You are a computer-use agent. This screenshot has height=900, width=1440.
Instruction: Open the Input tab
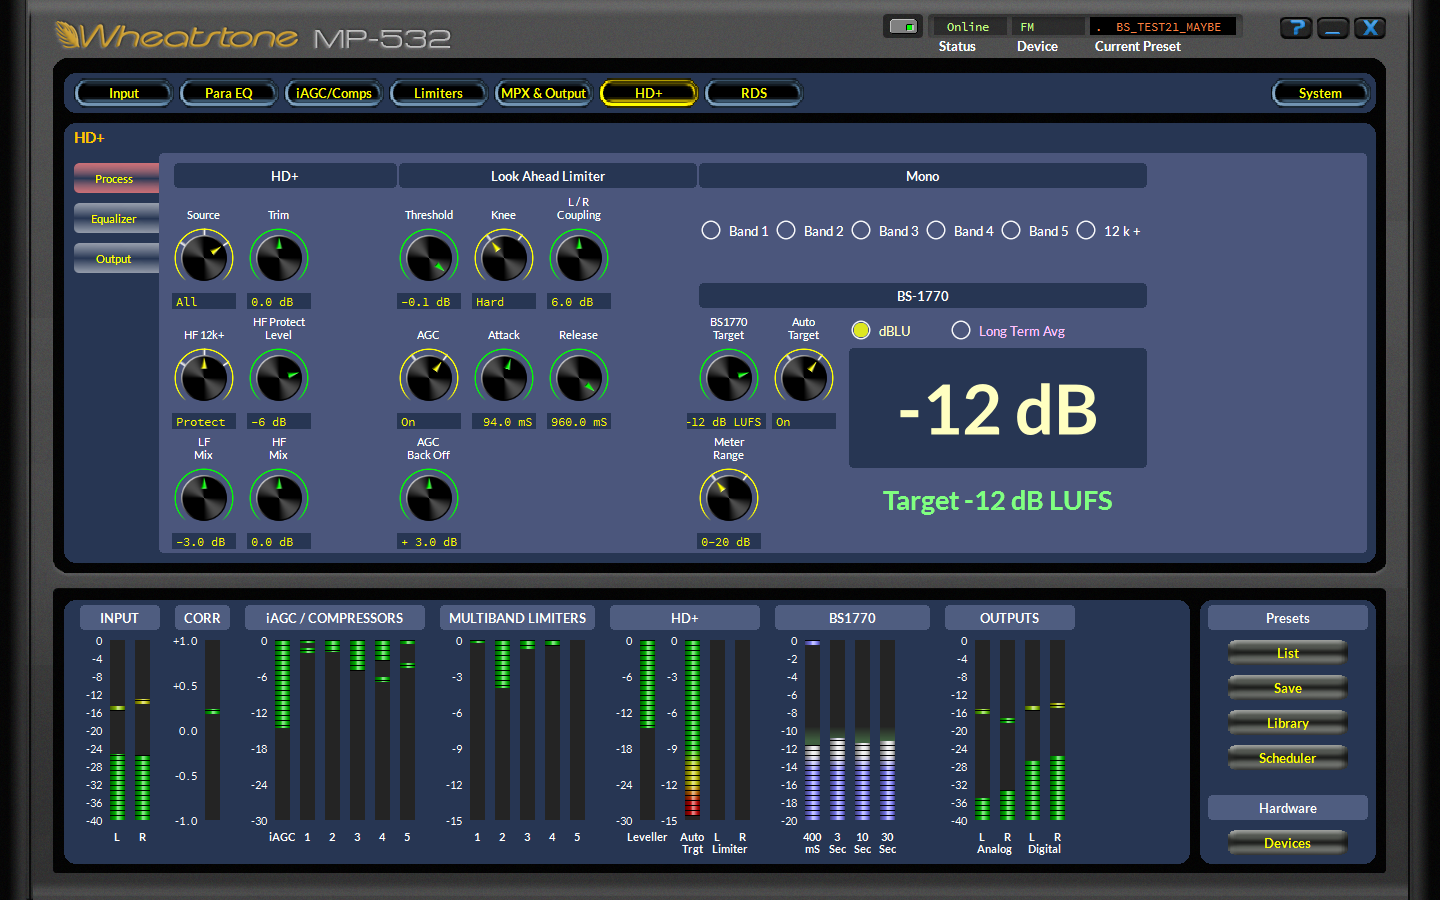tap(124, 93)
